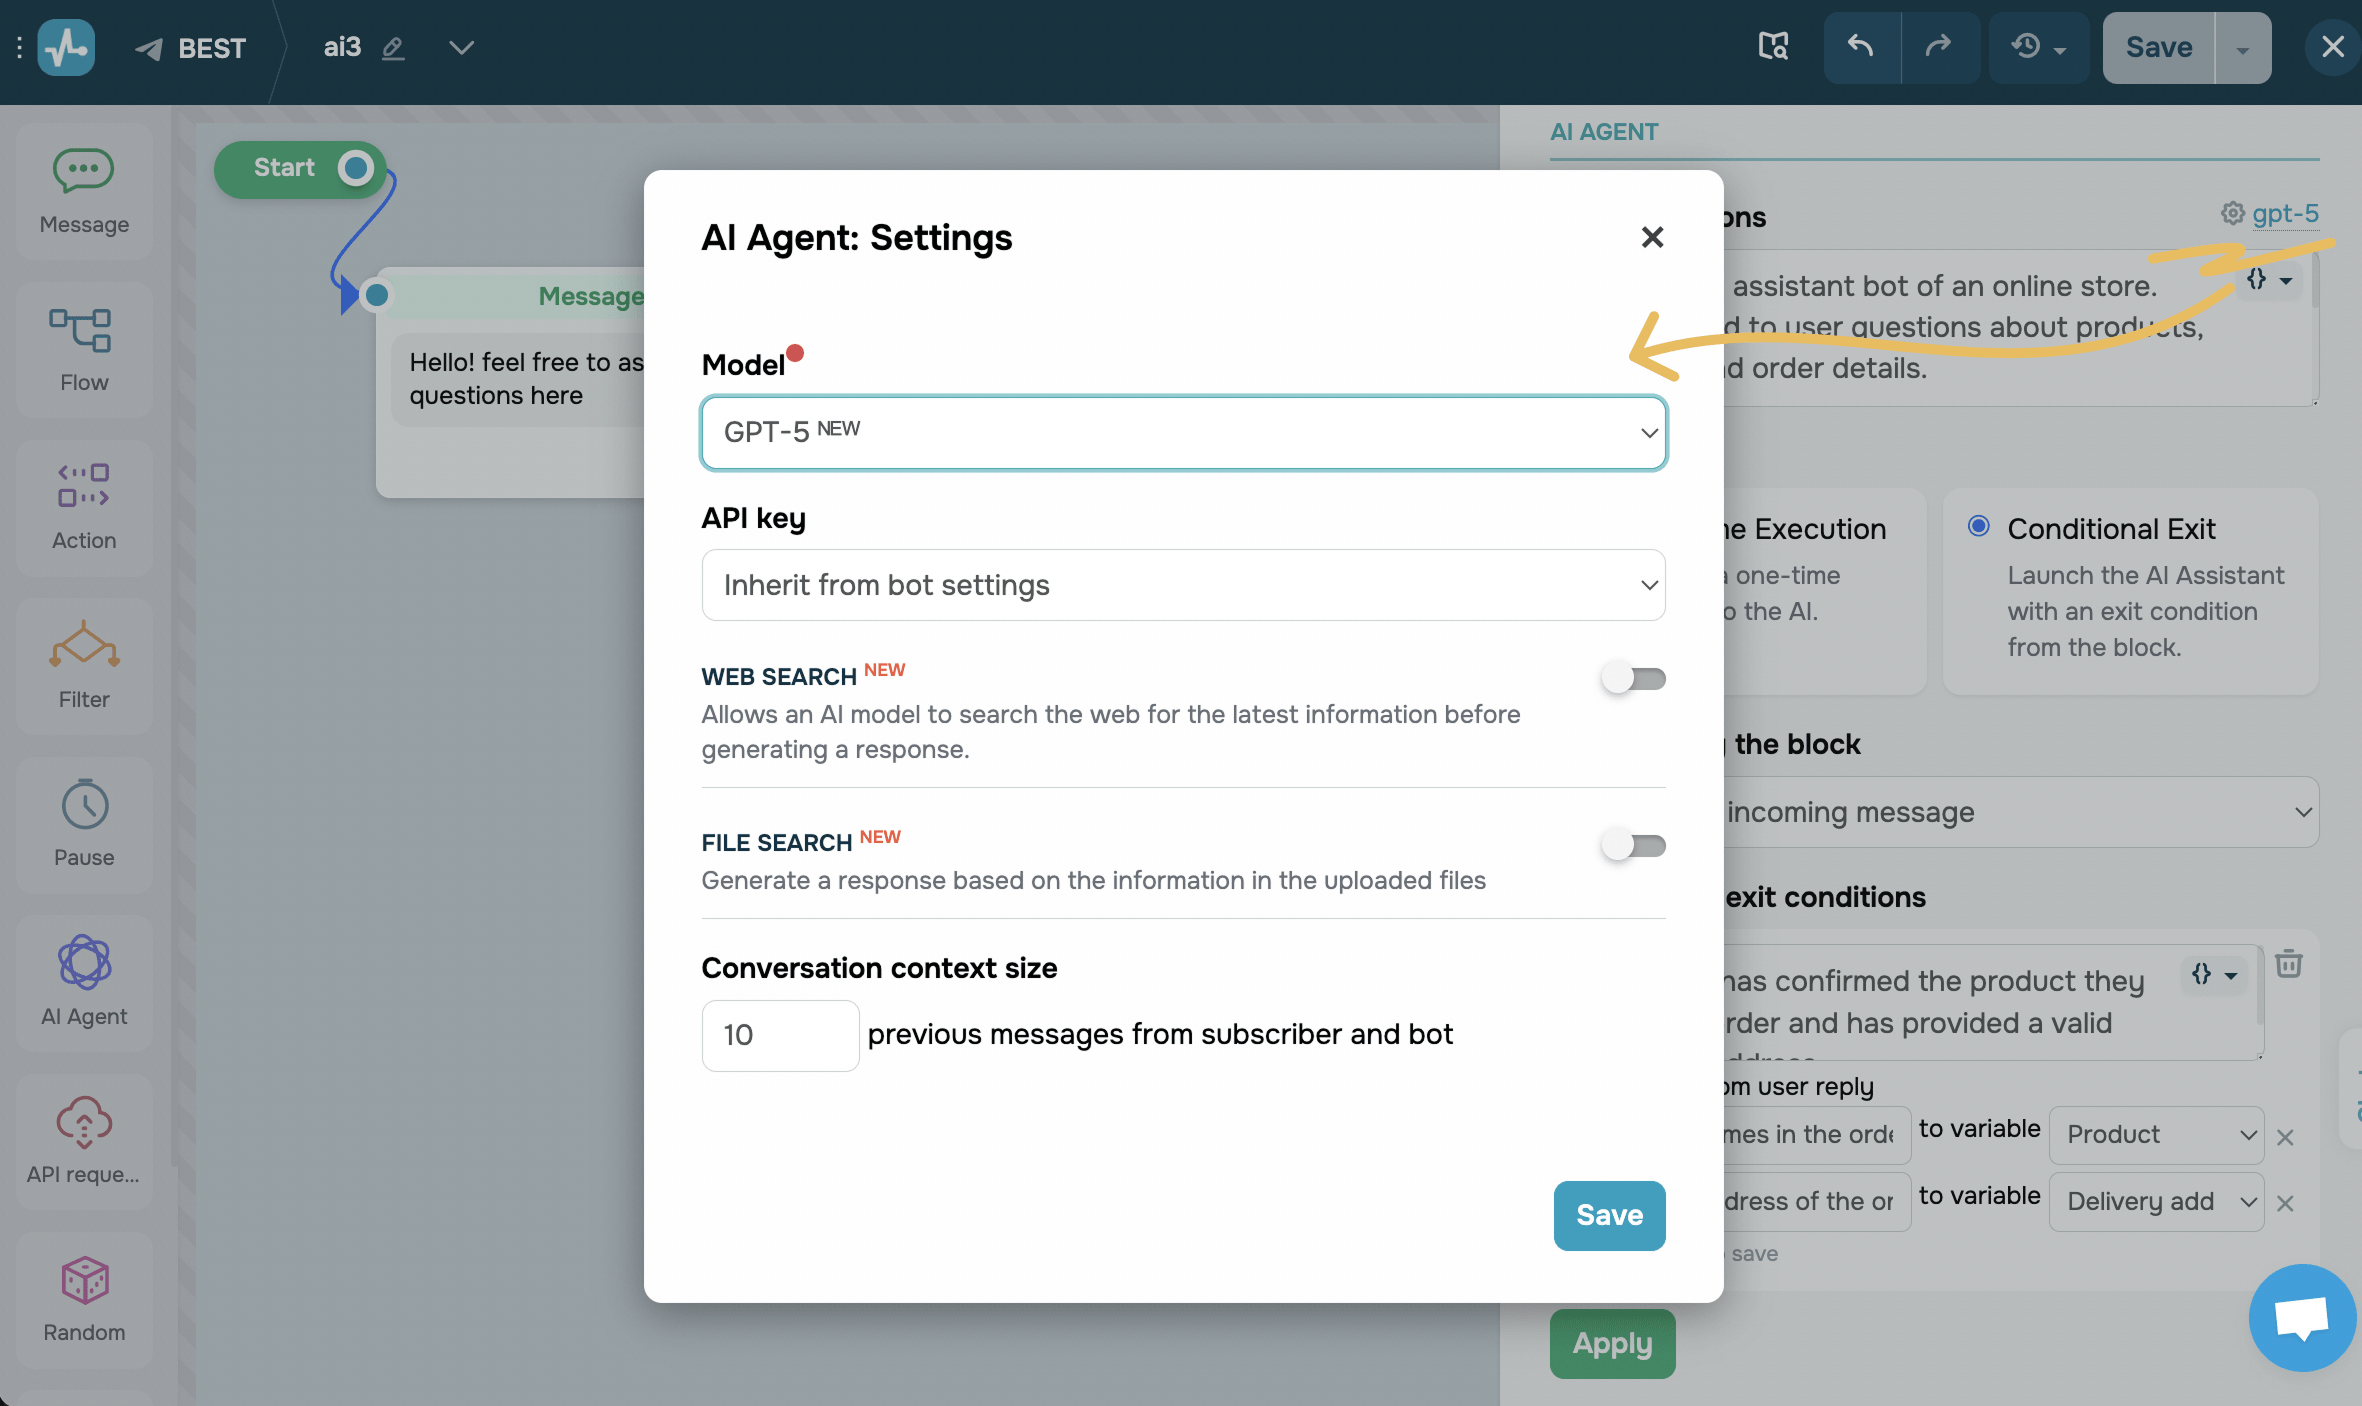Click the gpt-5 settings link

tap(2284, 213)
